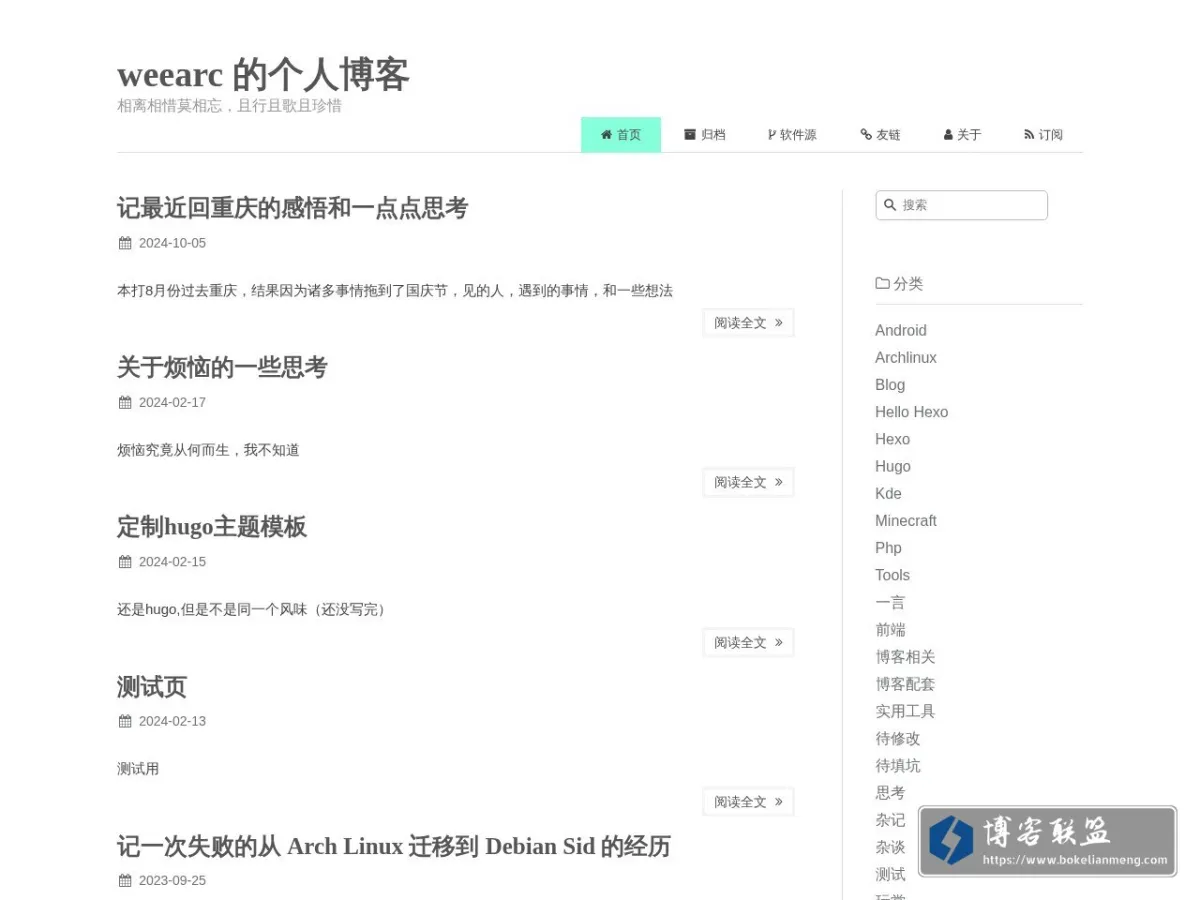Click 阅读全文 under the 重庆 post
The width and height of the screenshot is (1200, 900).
(748, 323)
